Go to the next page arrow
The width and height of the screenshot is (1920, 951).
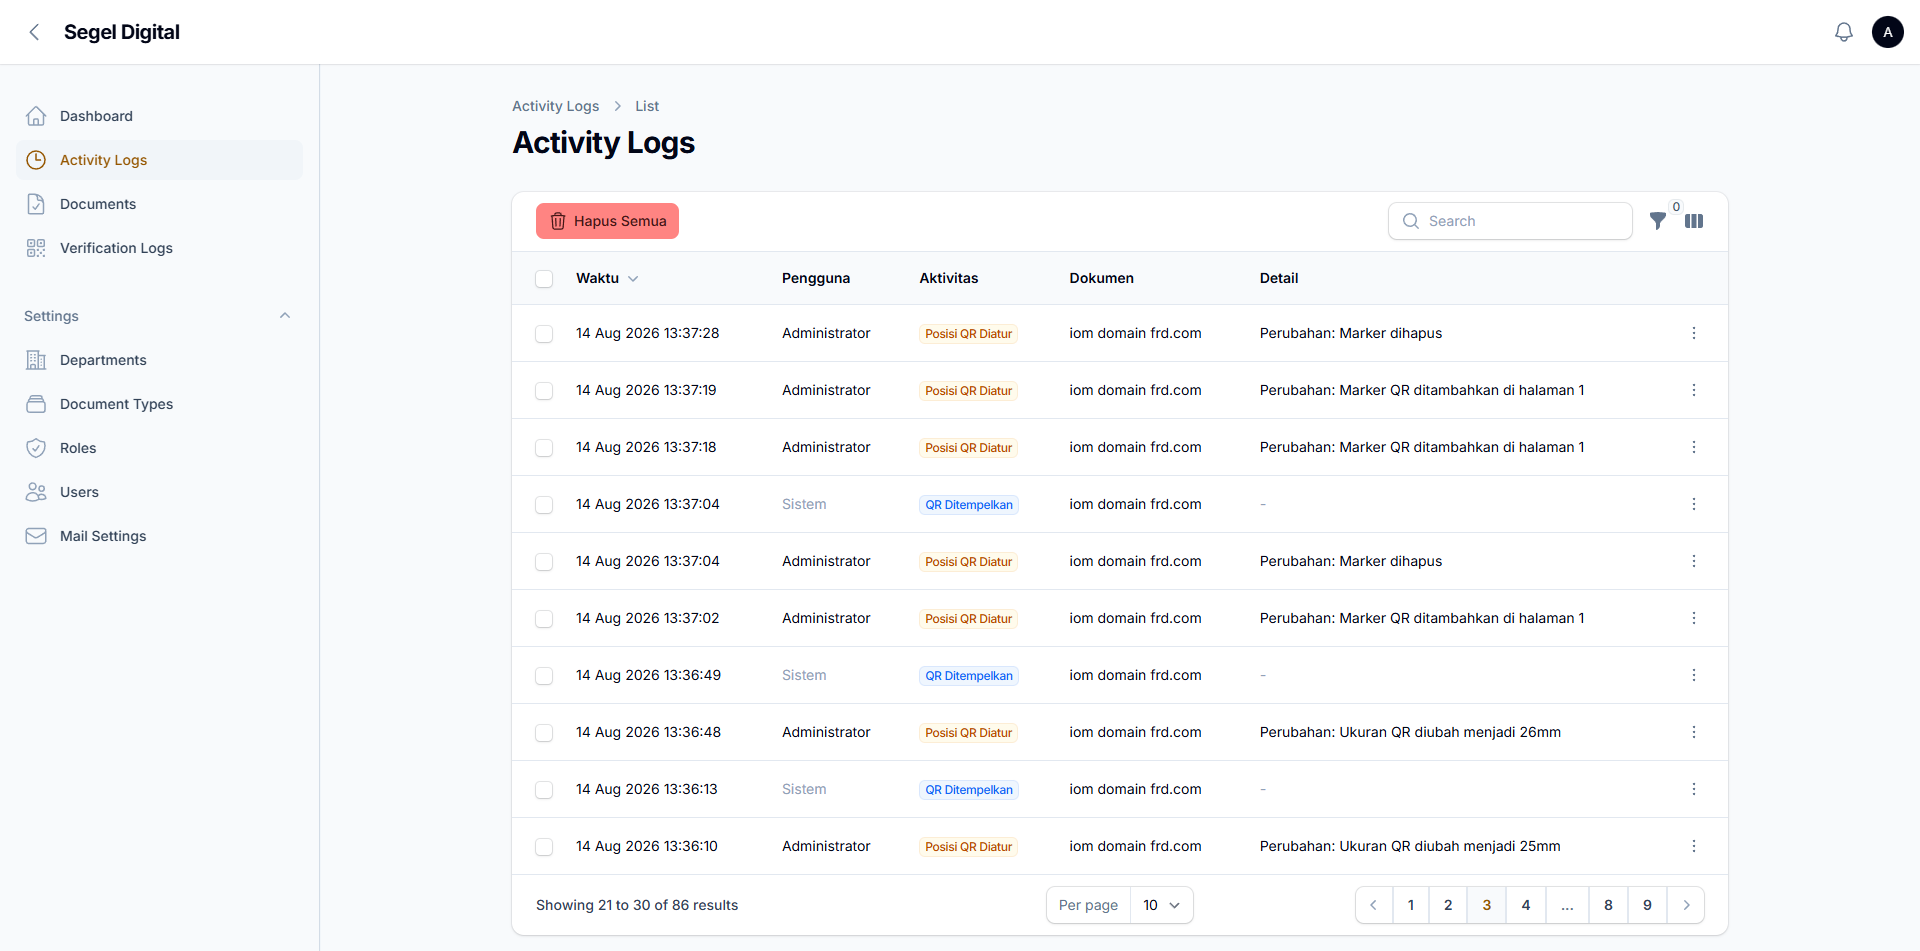pyautogui.click(x=1686, y=905)
